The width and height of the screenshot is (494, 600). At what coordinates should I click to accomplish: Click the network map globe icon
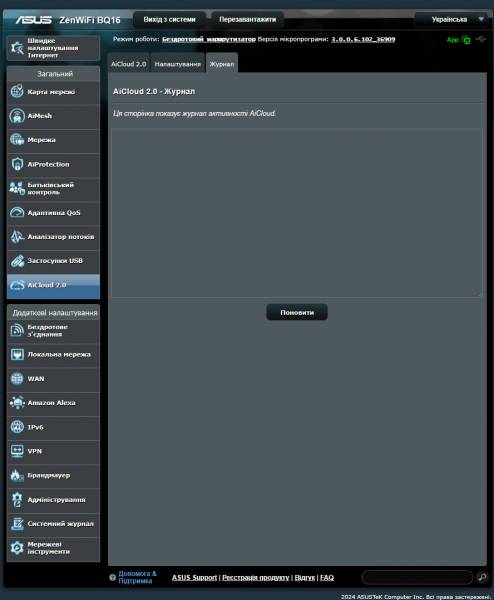(17, 91)
